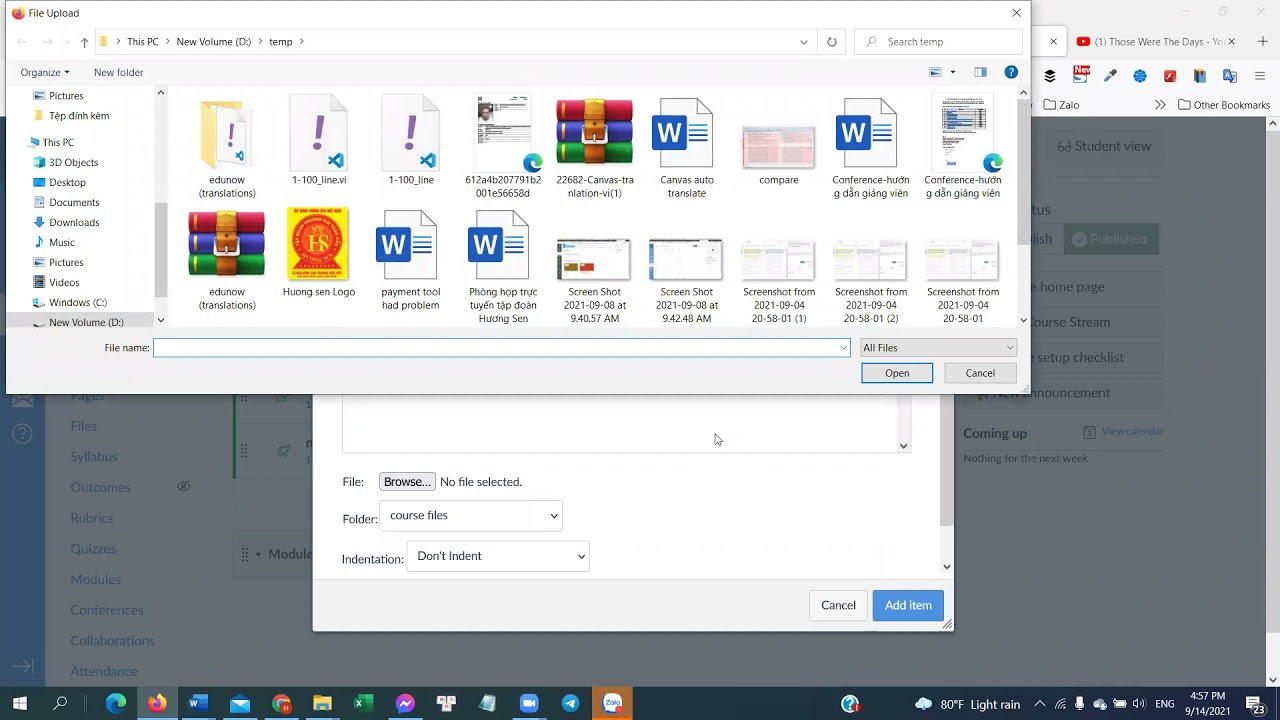
Task: Open the Syllabus course link
Action: pyautogui.click(x=94, y=457)
